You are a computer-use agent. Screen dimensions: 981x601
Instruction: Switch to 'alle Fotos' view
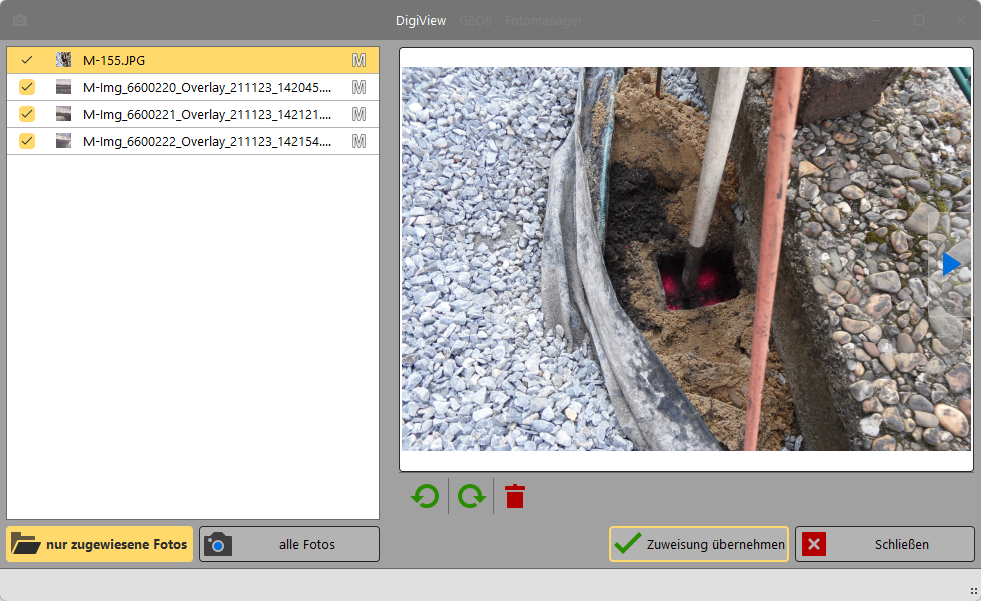point(289,544)
